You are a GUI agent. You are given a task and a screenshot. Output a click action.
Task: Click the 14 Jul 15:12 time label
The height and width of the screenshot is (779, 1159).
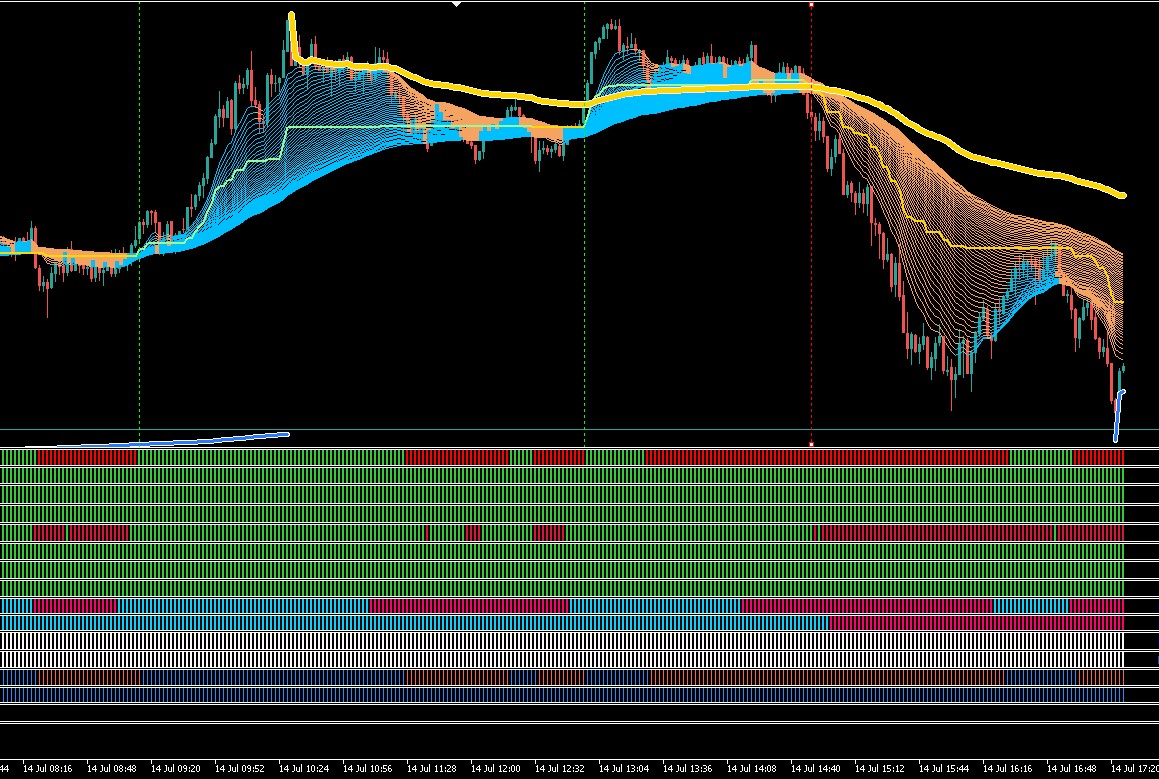(880, 769)
